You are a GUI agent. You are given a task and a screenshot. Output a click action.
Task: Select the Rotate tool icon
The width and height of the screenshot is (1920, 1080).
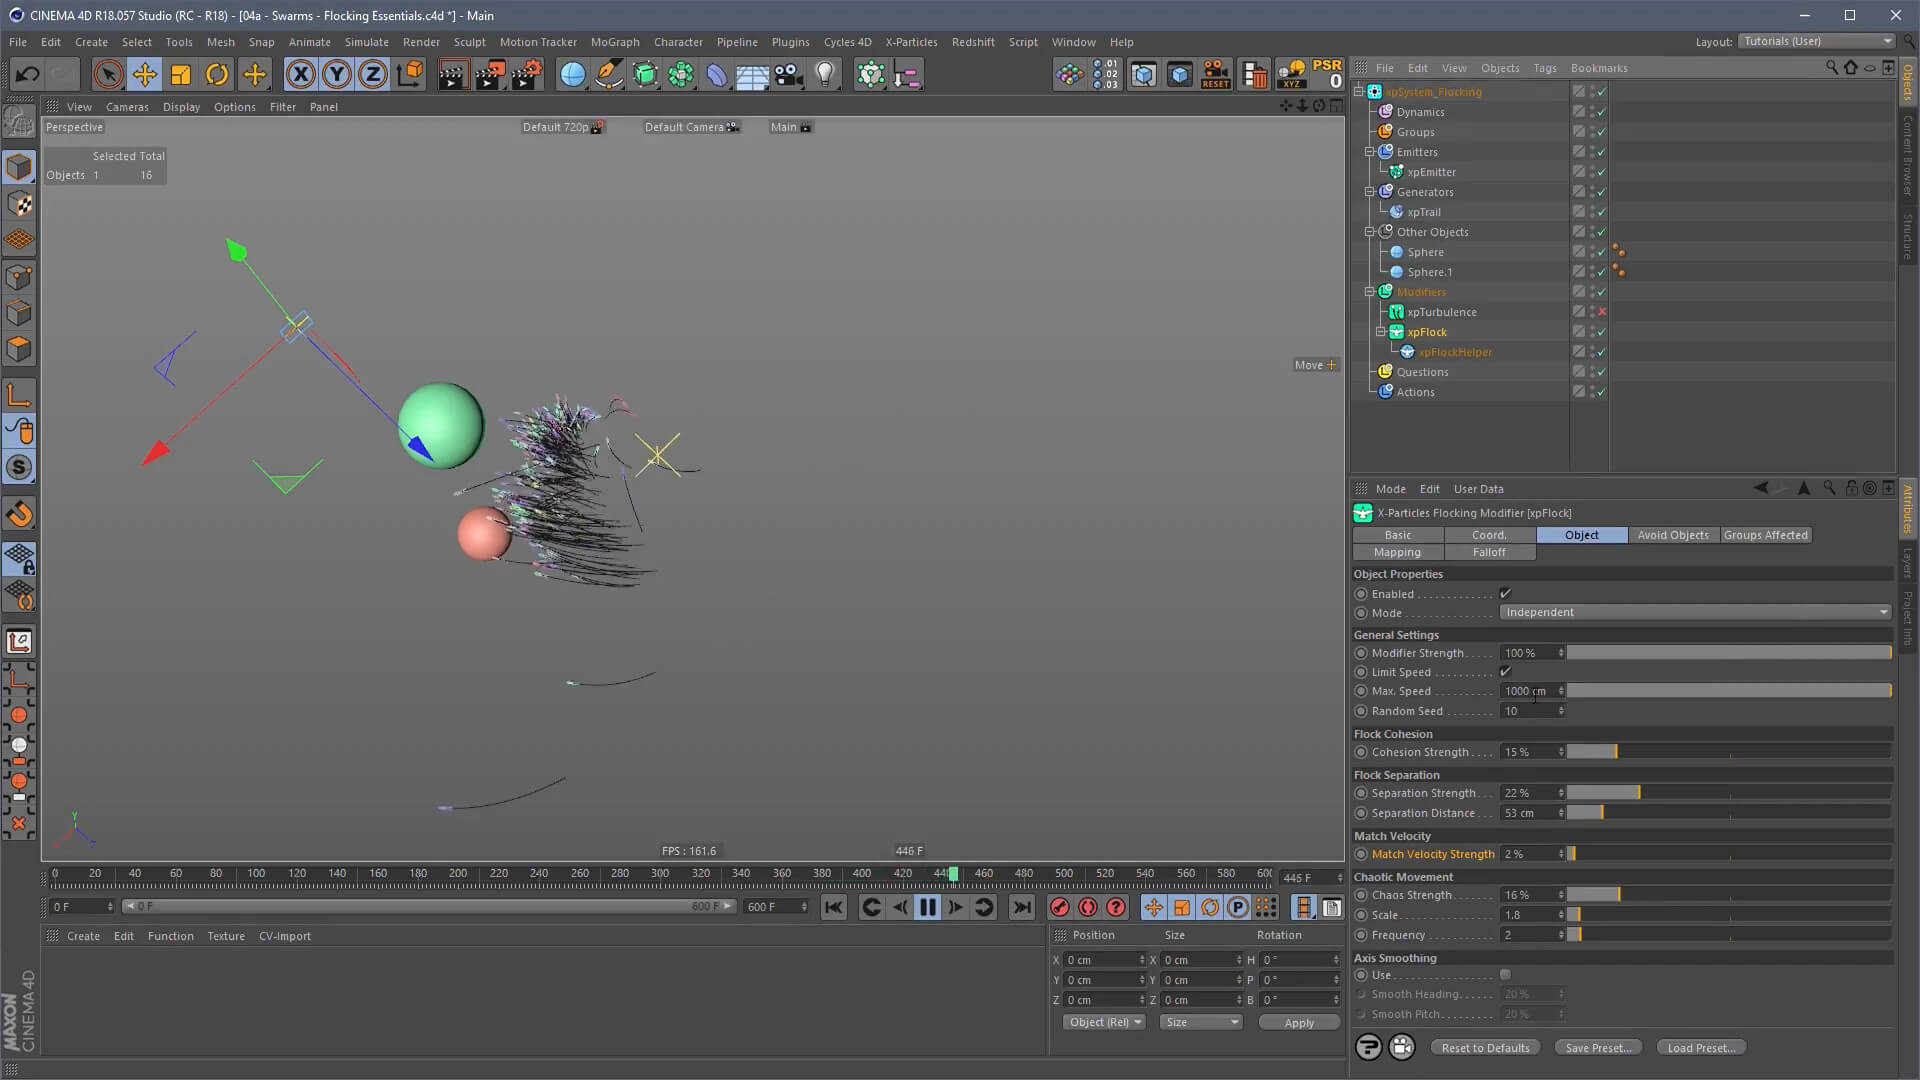217,74
